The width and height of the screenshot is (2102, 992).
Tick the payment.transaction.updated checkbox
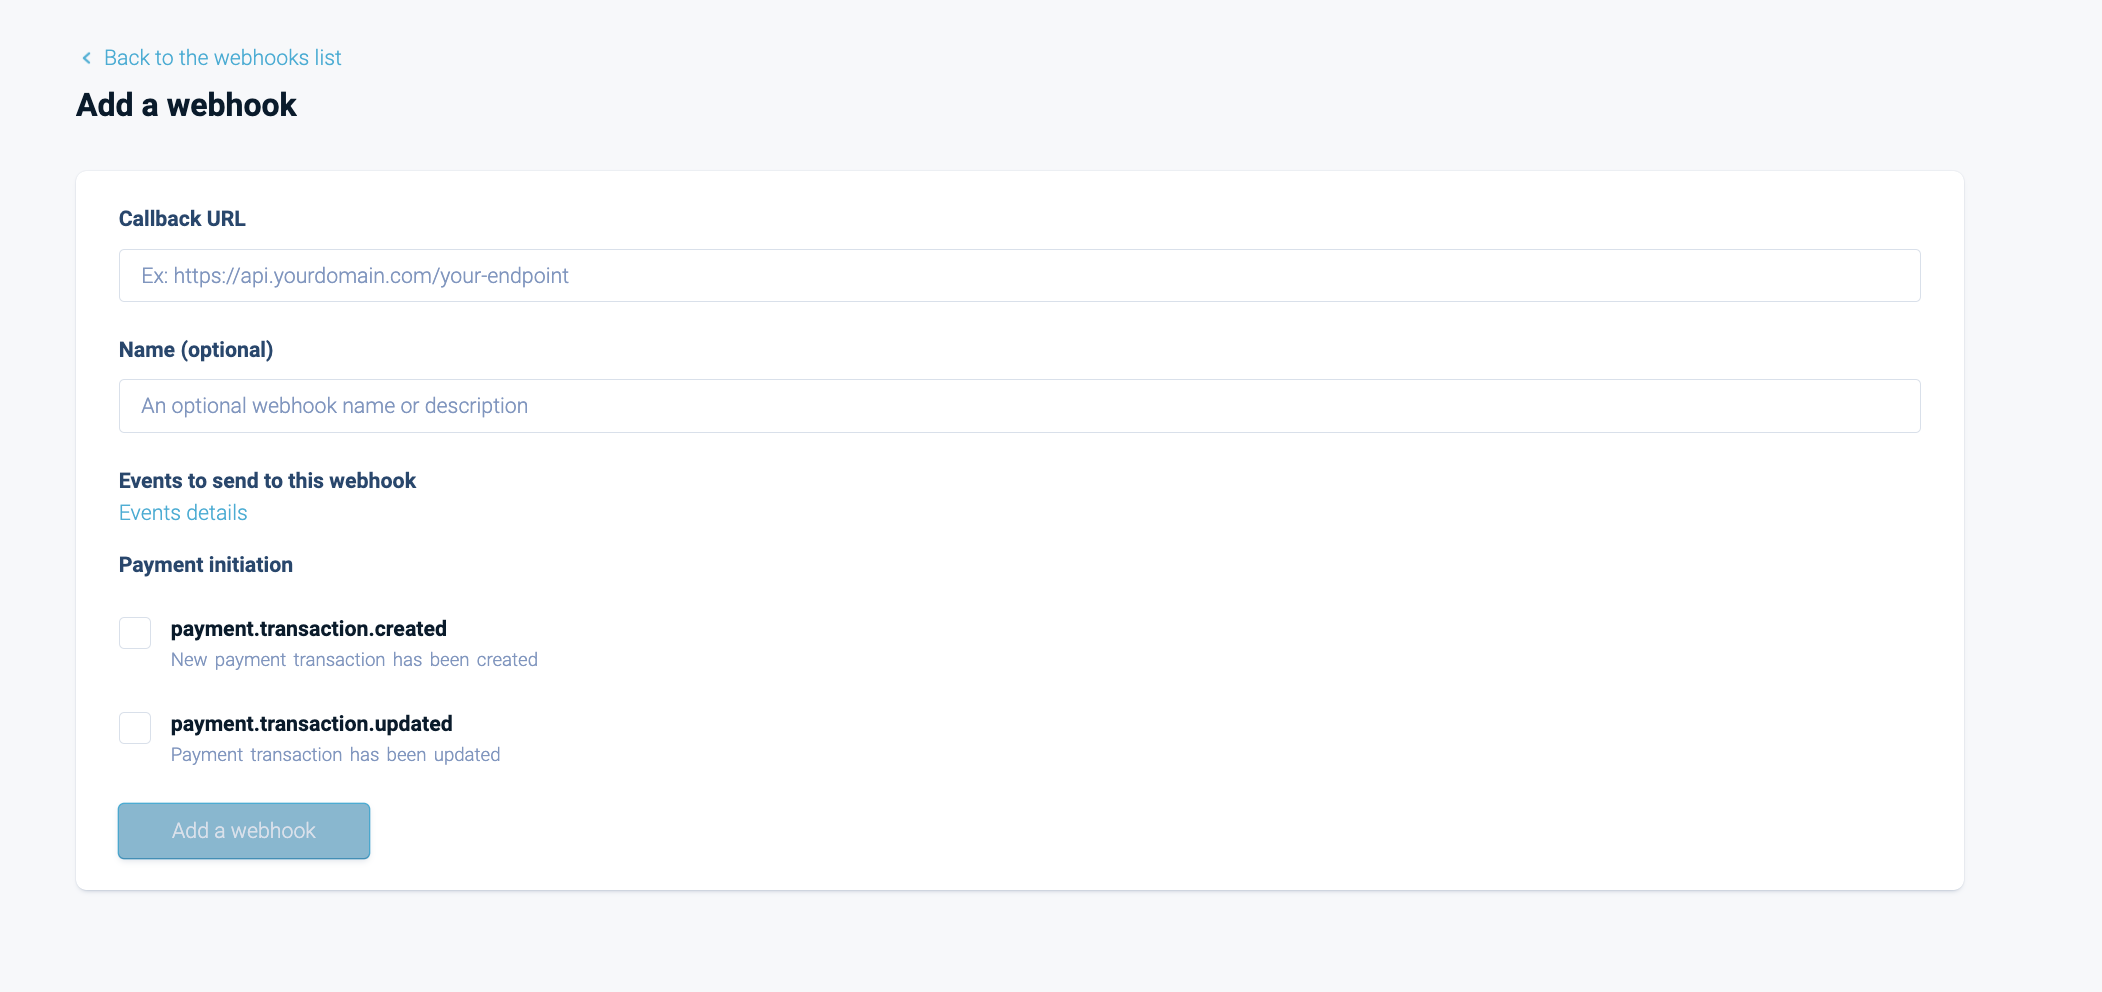click(x=135, y=728)
